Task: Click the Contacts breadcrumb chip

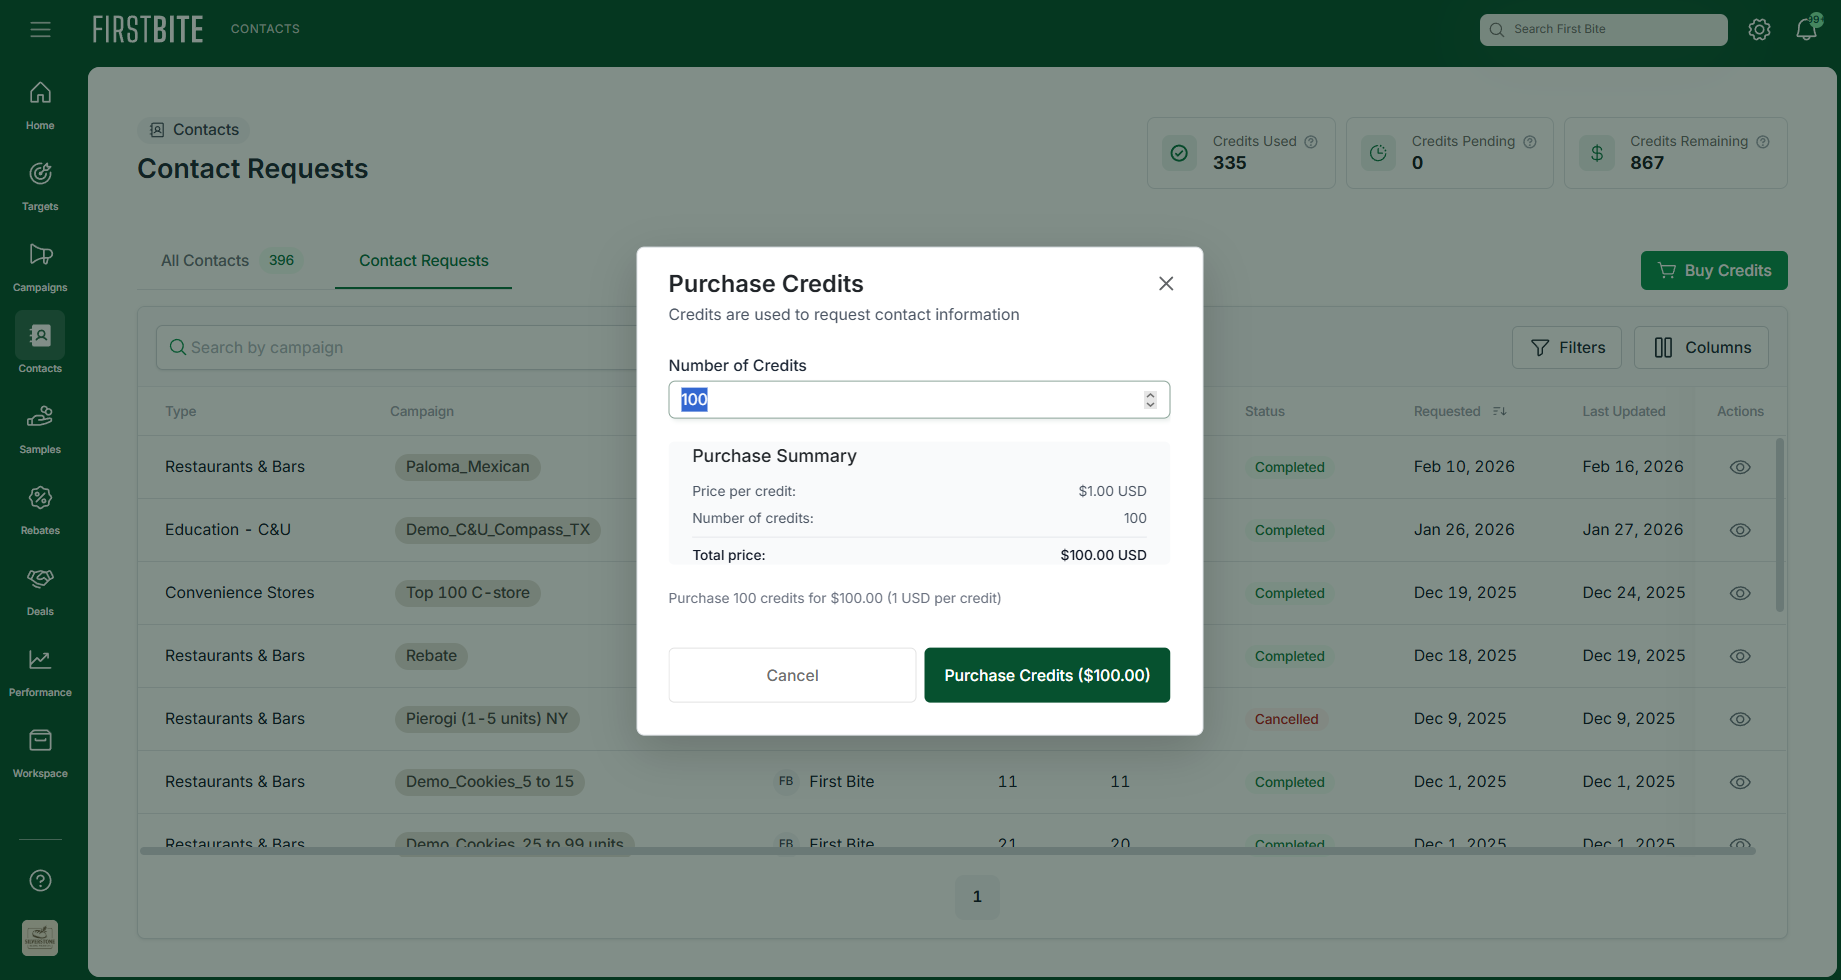Action: (194, 130)
